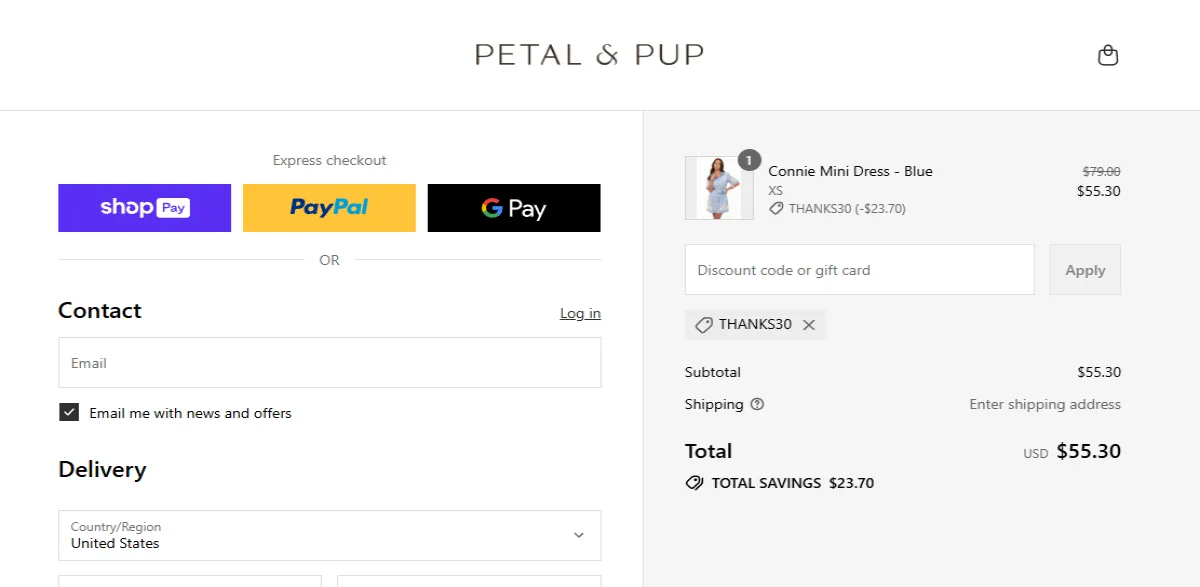Choose Google Pay for express checkout
The height and width of the screenshot is (587, 1200).
(514, 207)
